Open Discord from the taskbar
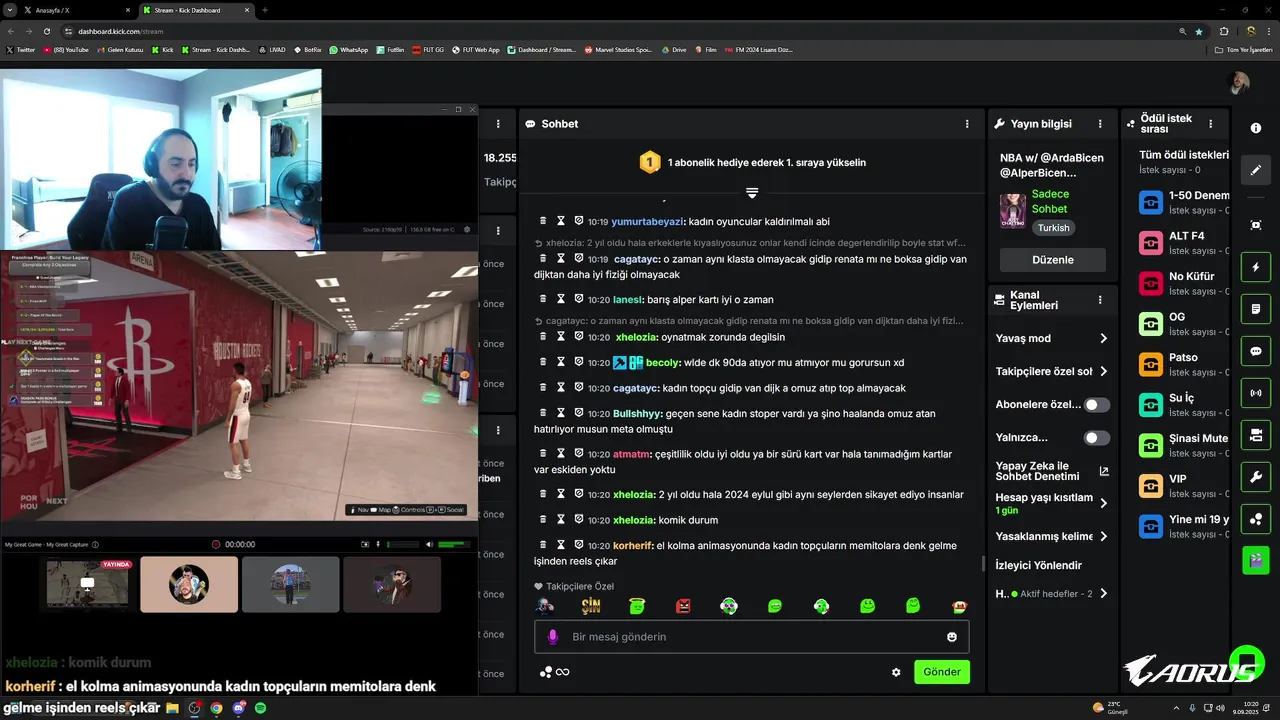The image size is (1280, 720). click(x=238, y=708)
